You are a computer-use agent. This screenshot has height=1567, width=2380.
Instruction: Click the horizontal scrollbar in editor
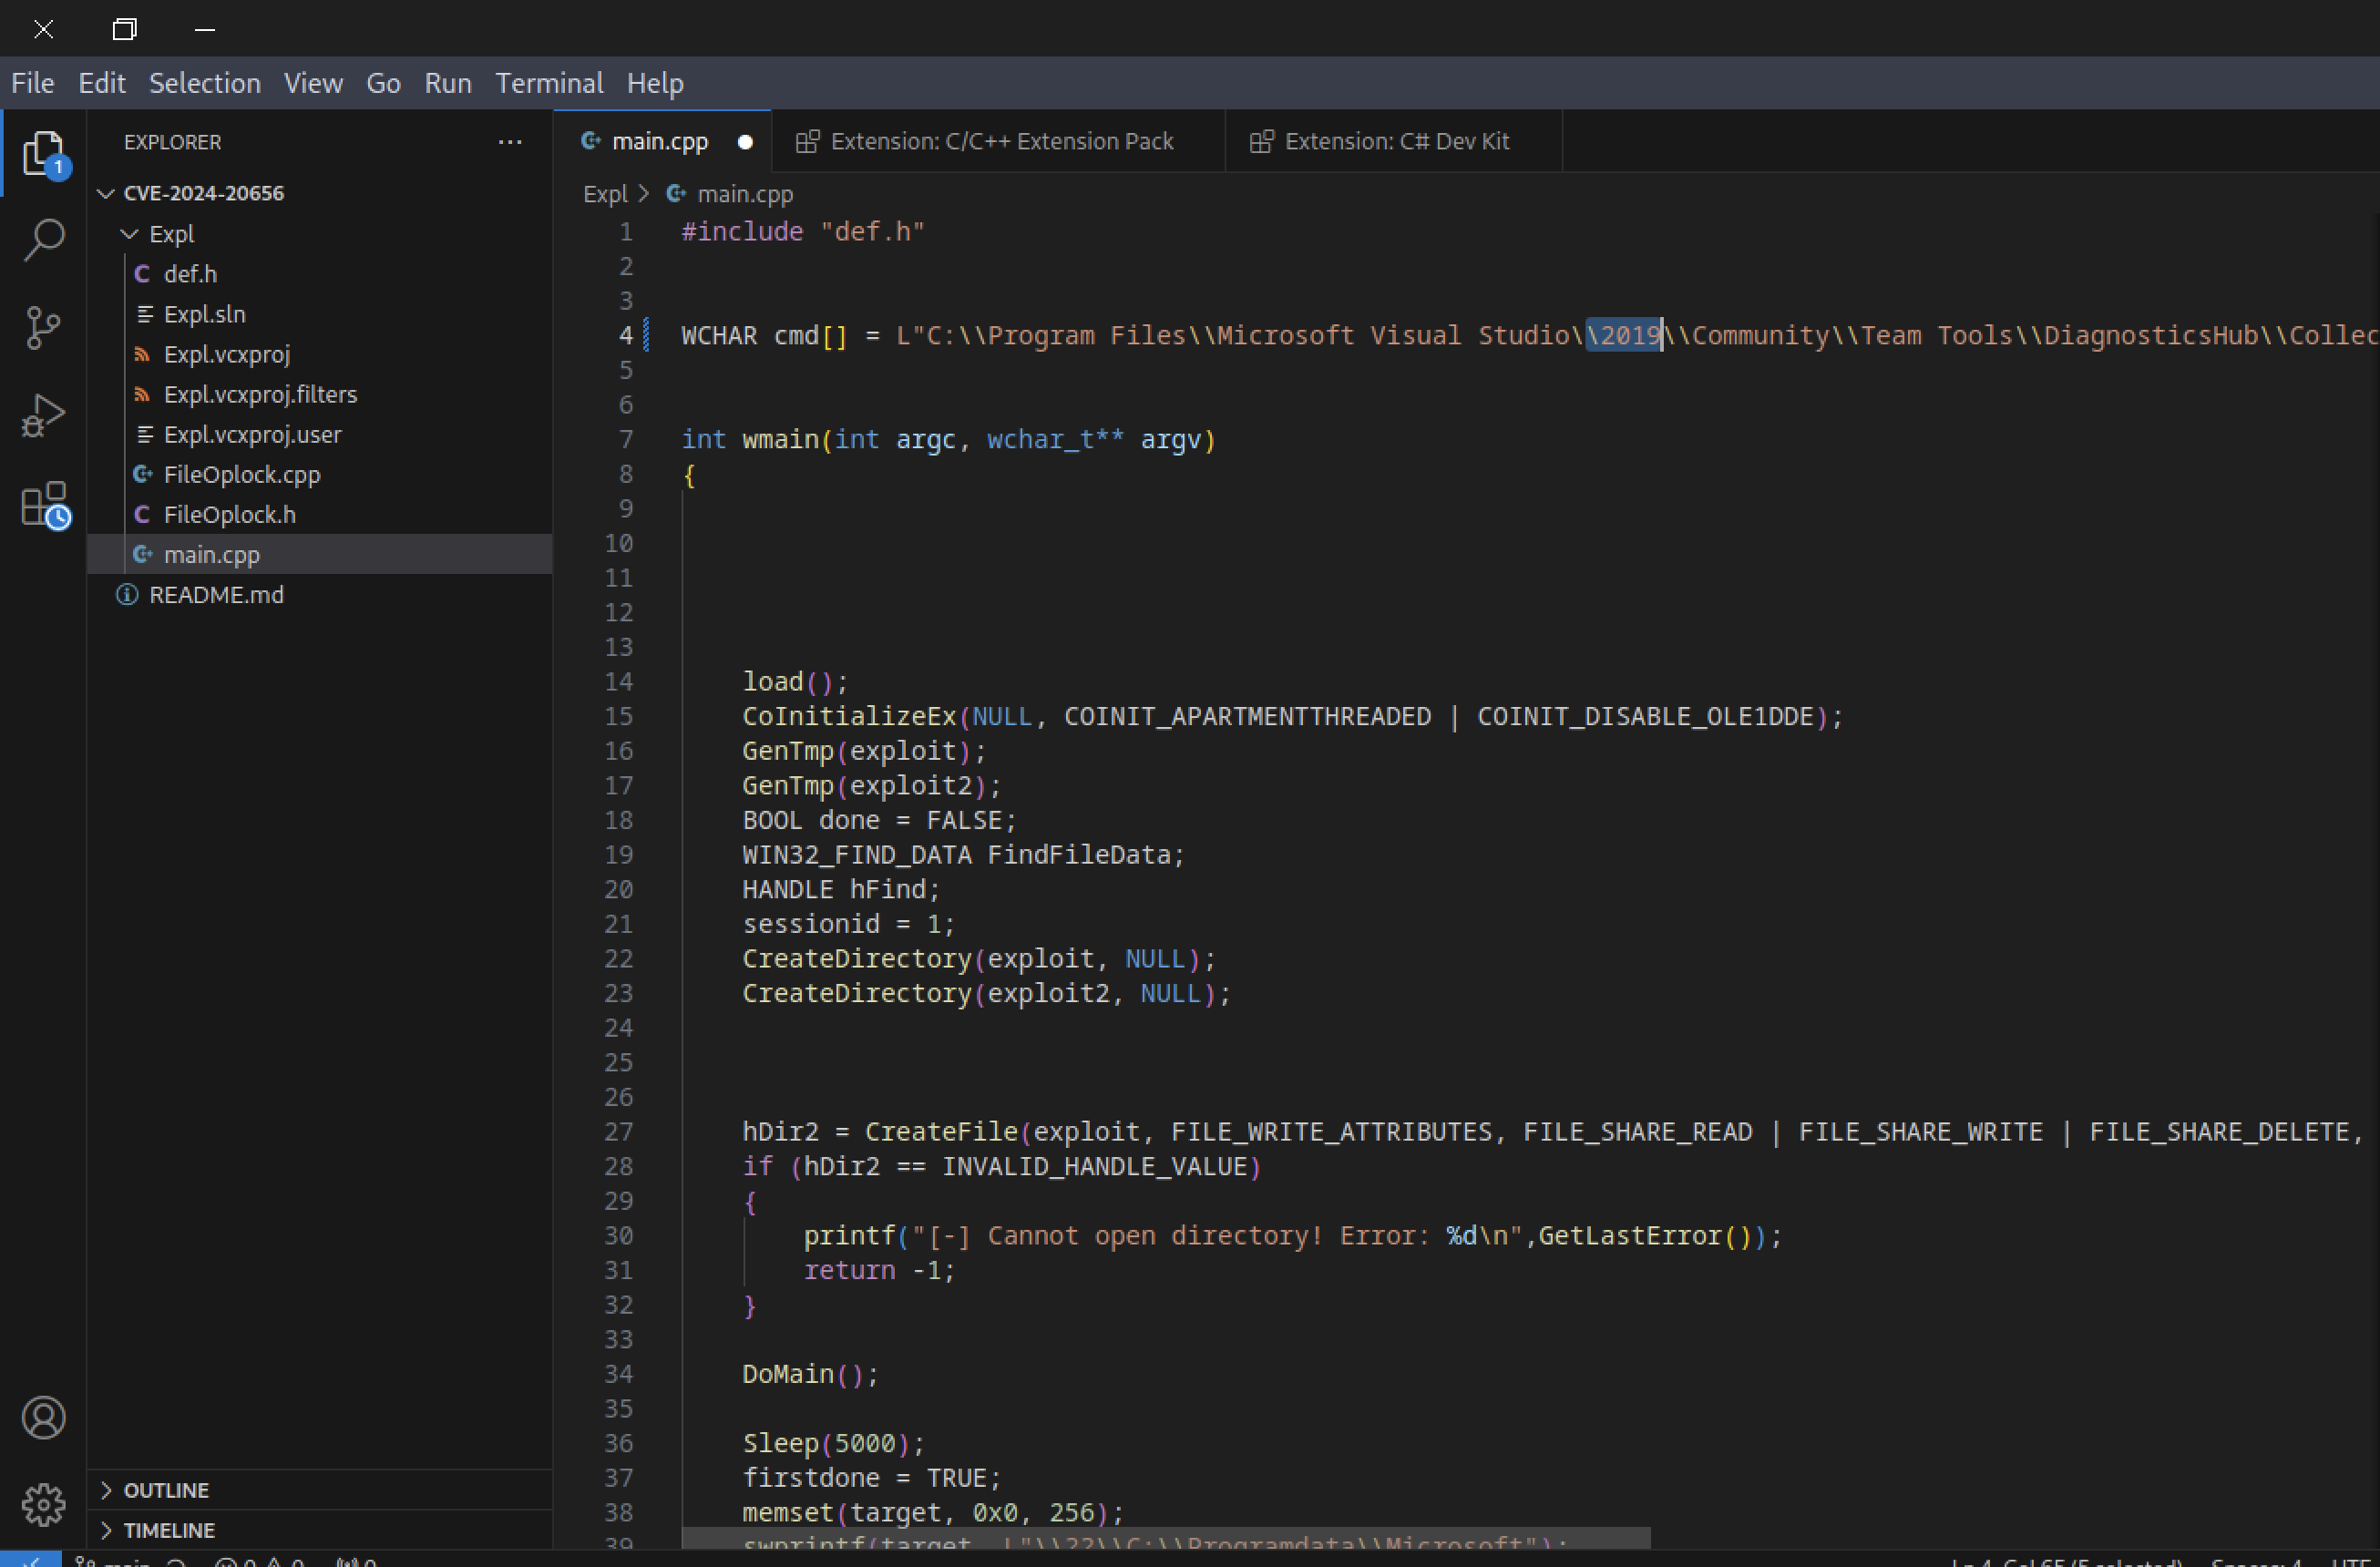click(x=1165, y=1538)
